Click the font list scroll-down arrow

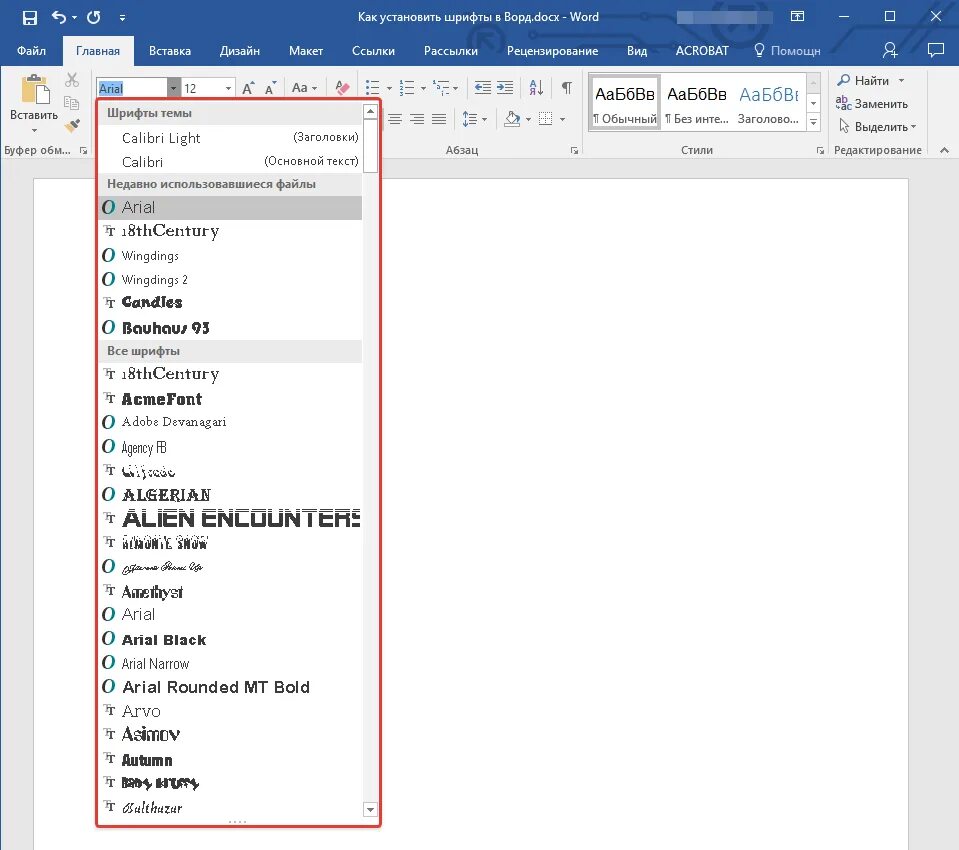tap(370, 810)
